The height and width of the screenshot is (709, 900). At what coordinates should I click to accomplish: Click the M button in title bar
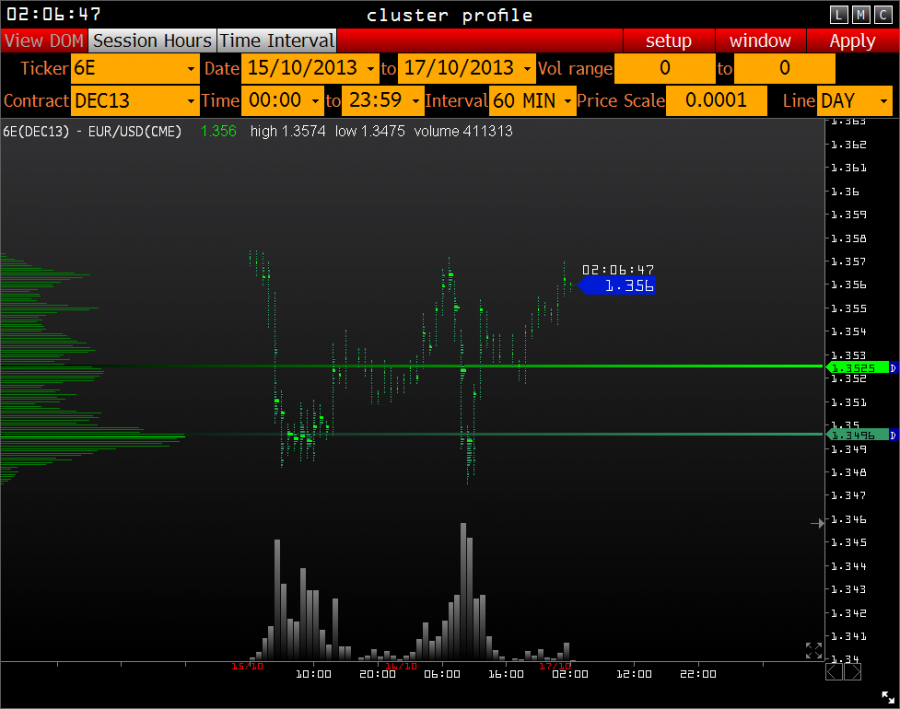[x=860, y=14]
